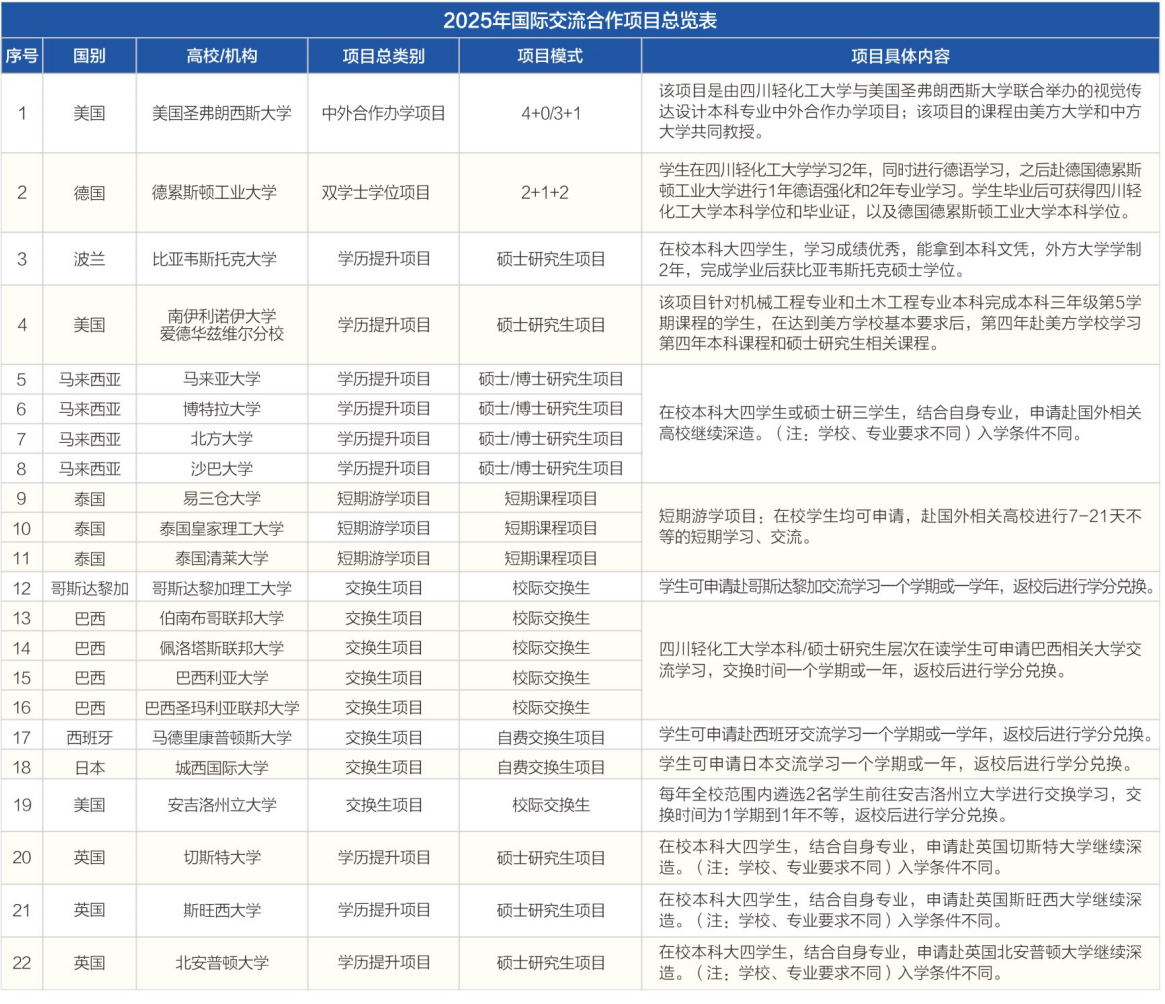Select the 项目具体内容 column header
Viewport: 1165px width, 1004px height.
899,55
